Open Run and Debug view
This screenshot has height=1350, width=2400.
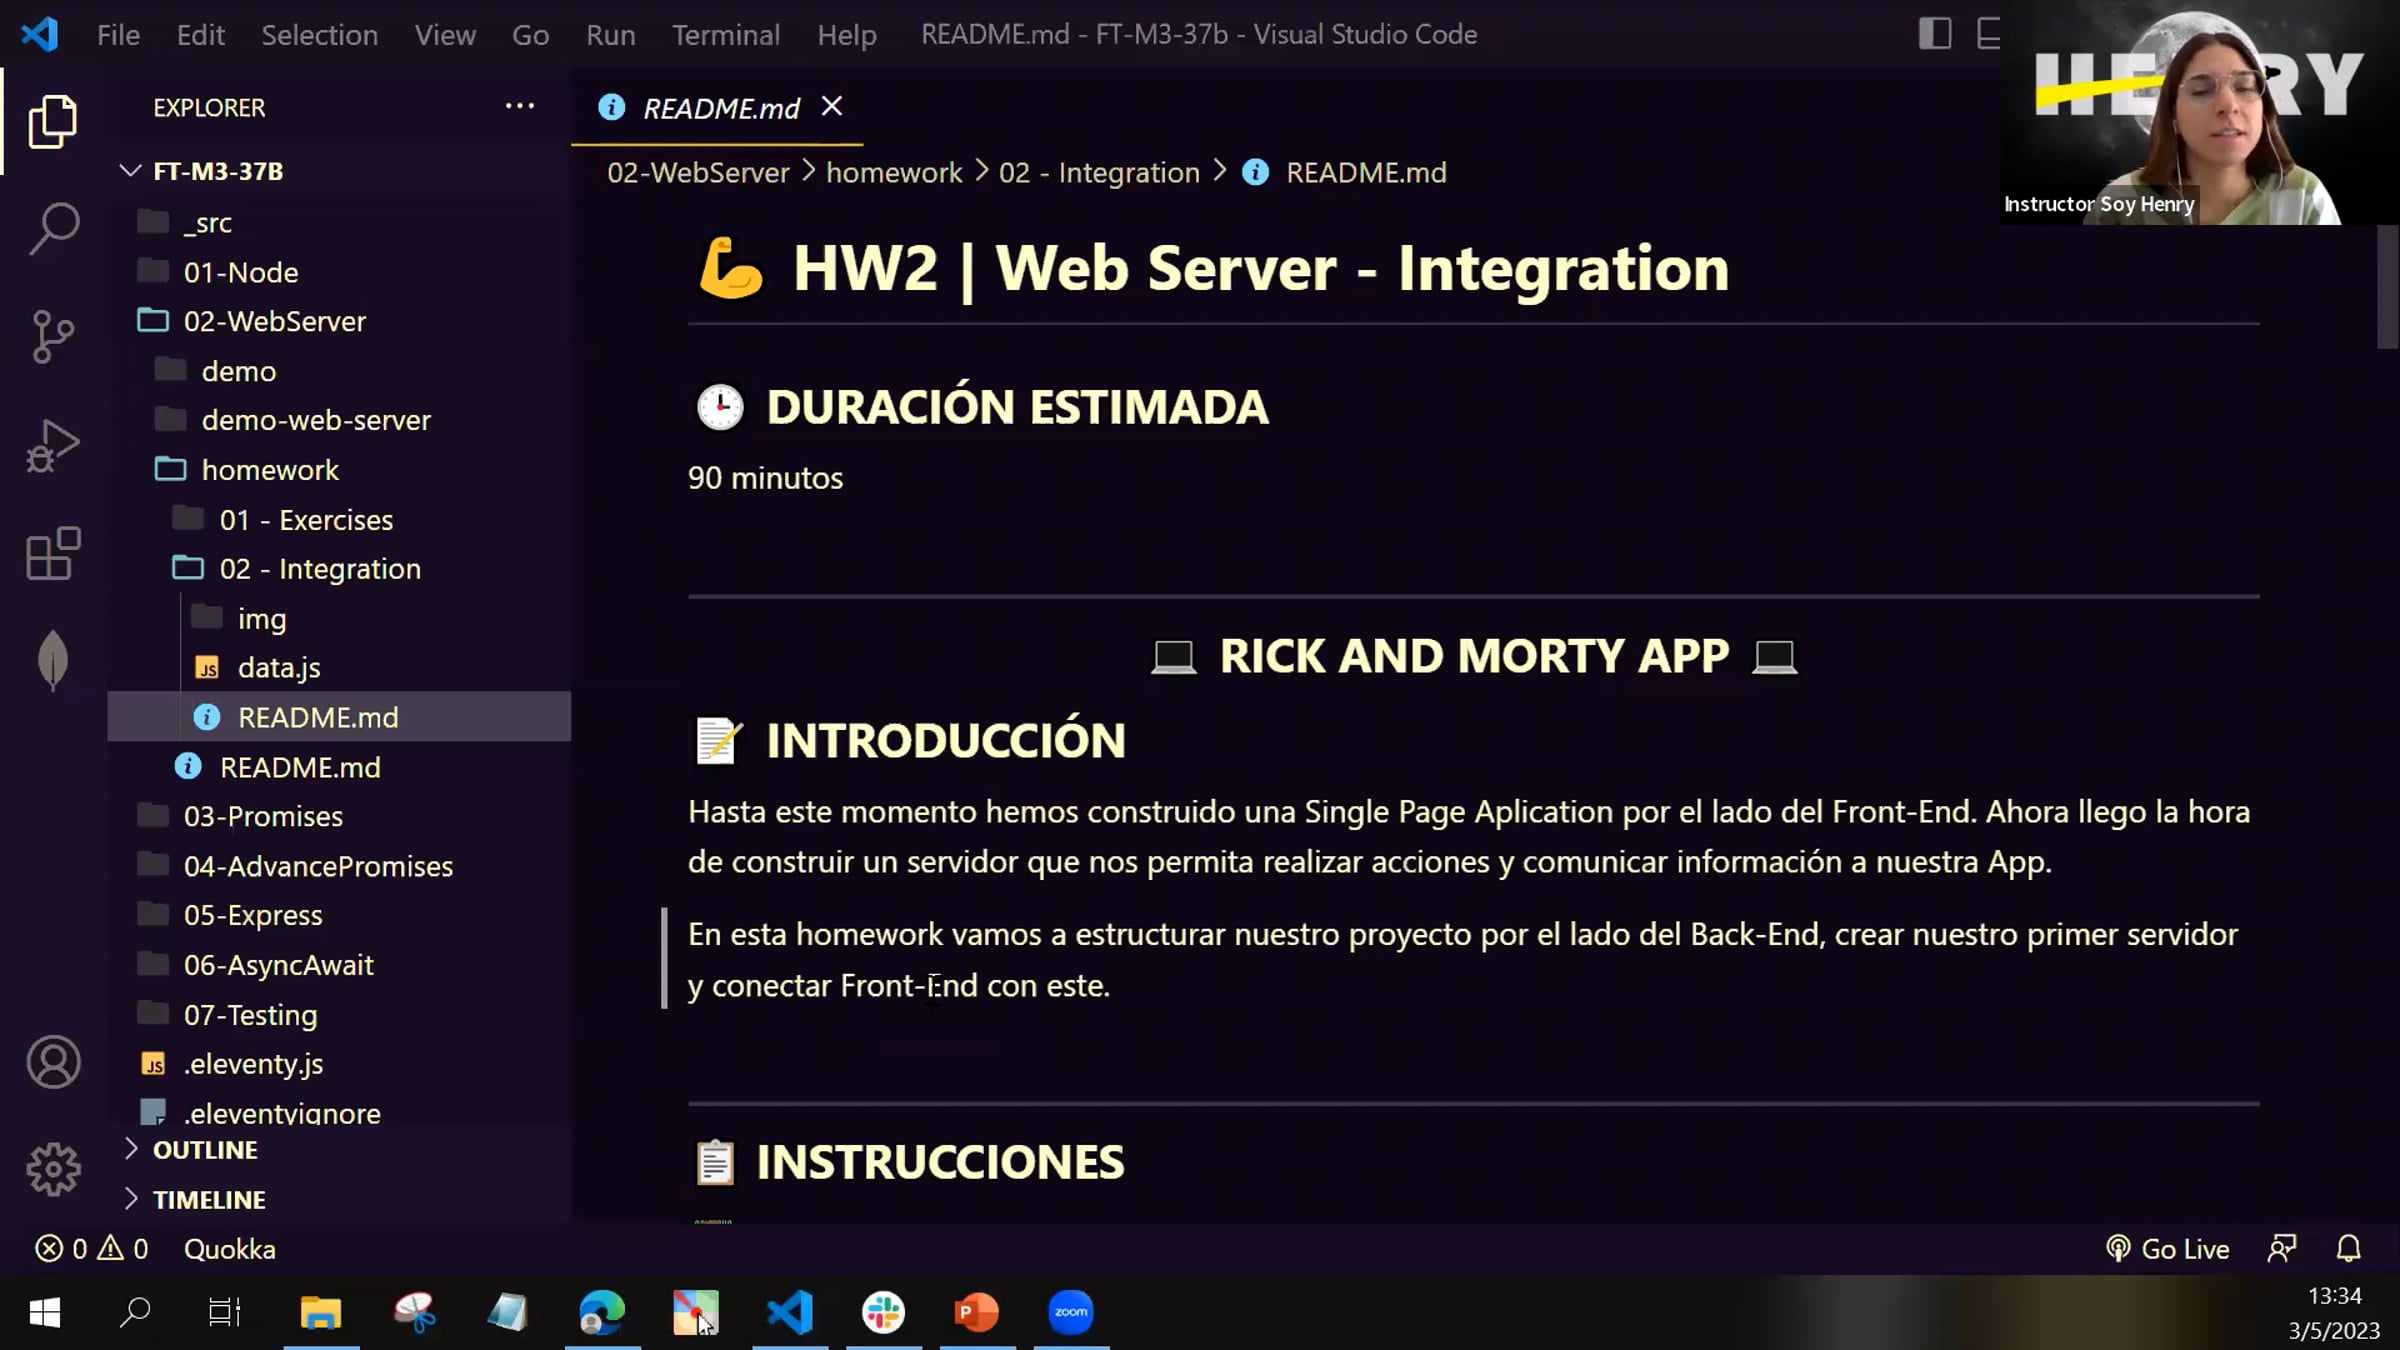pyautogui.click(x=53, y=446)
